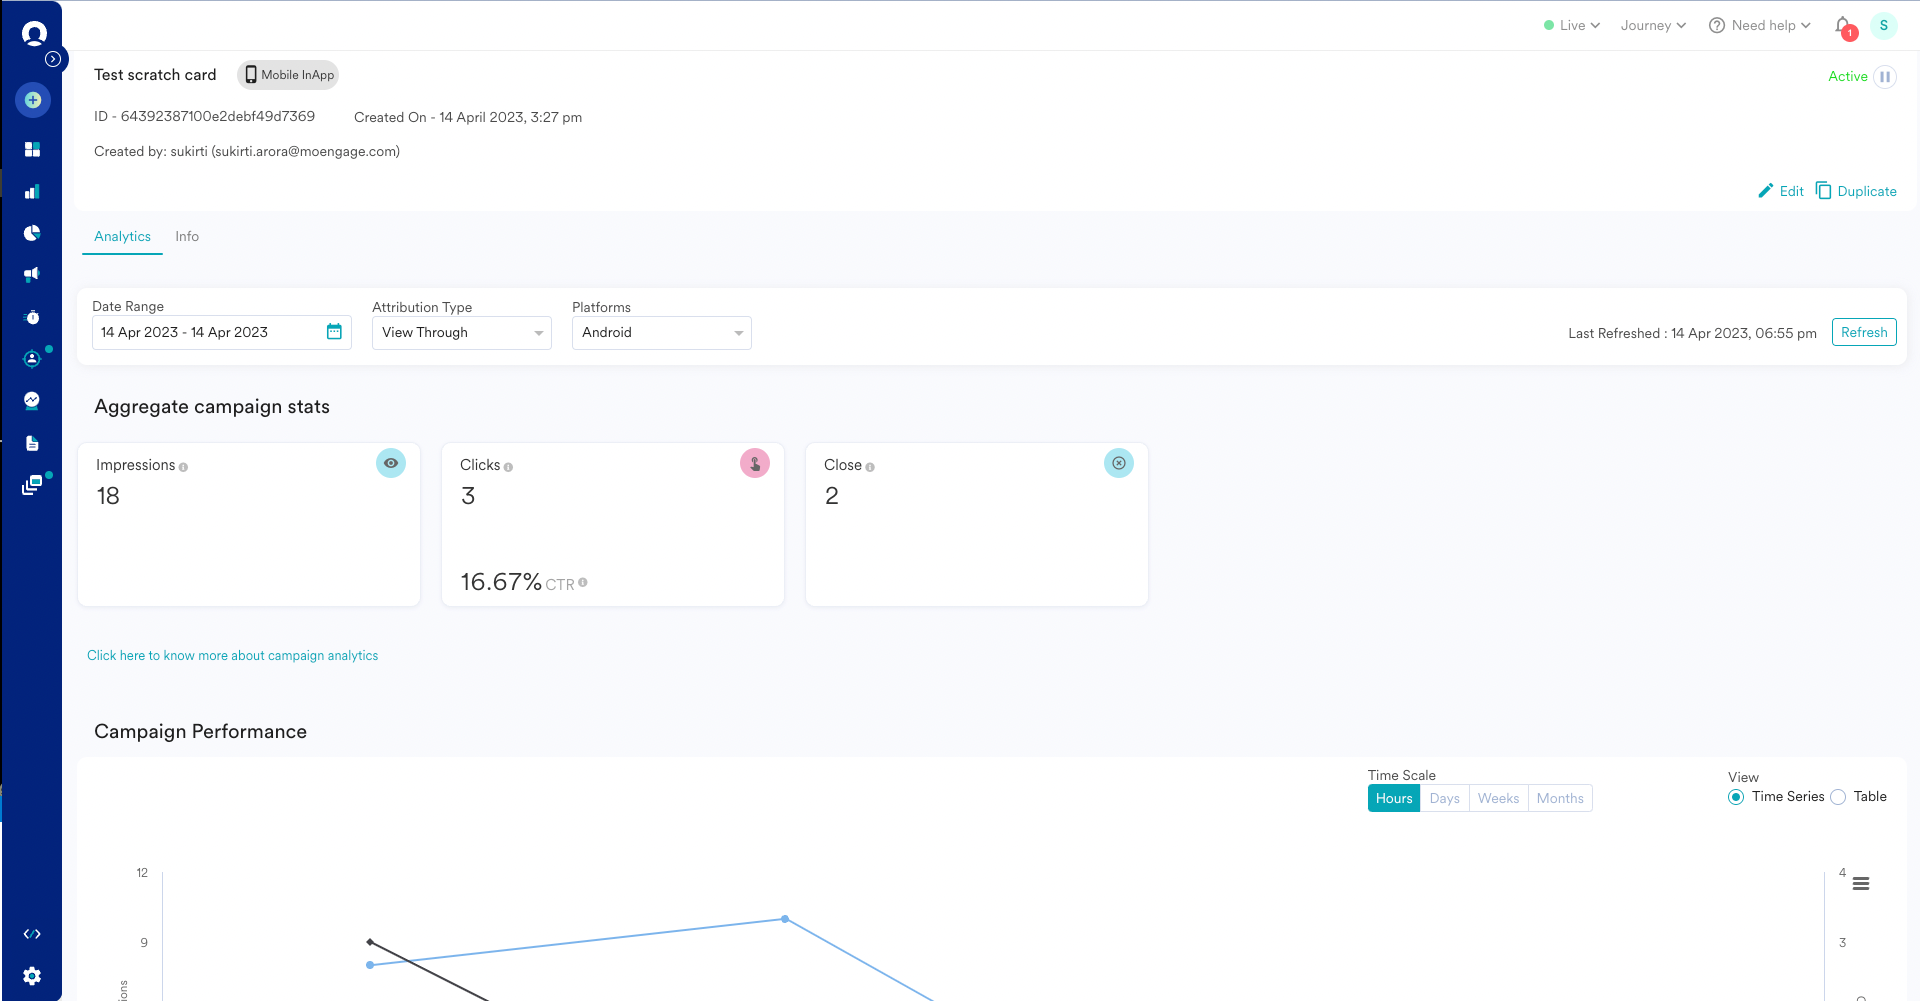
Task: Switch to the Info tab
Action: coord(187,237)
